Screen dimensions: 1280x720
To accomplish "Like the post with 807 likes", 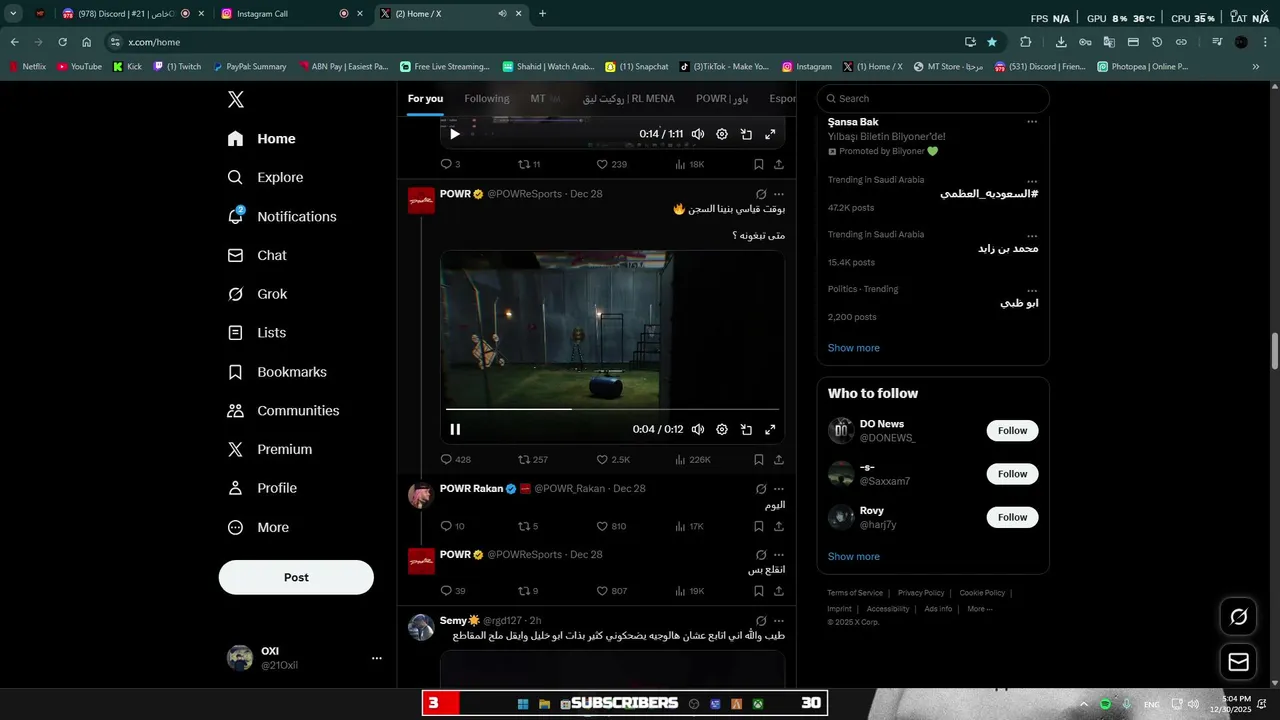I will click(611, 591).
